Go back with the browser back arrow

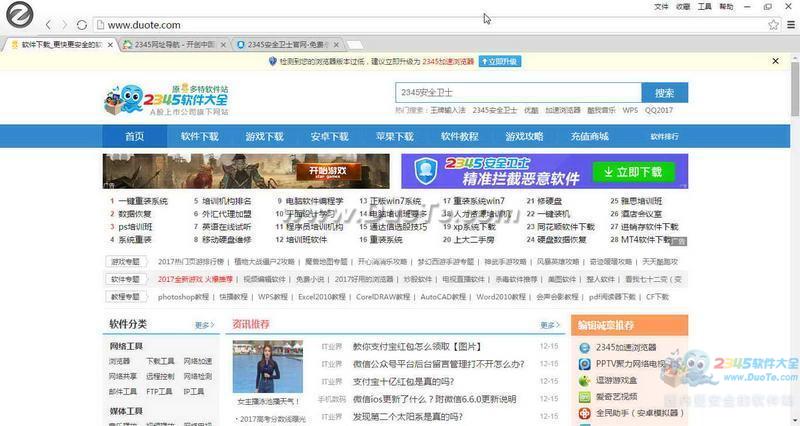coord(48,24)
